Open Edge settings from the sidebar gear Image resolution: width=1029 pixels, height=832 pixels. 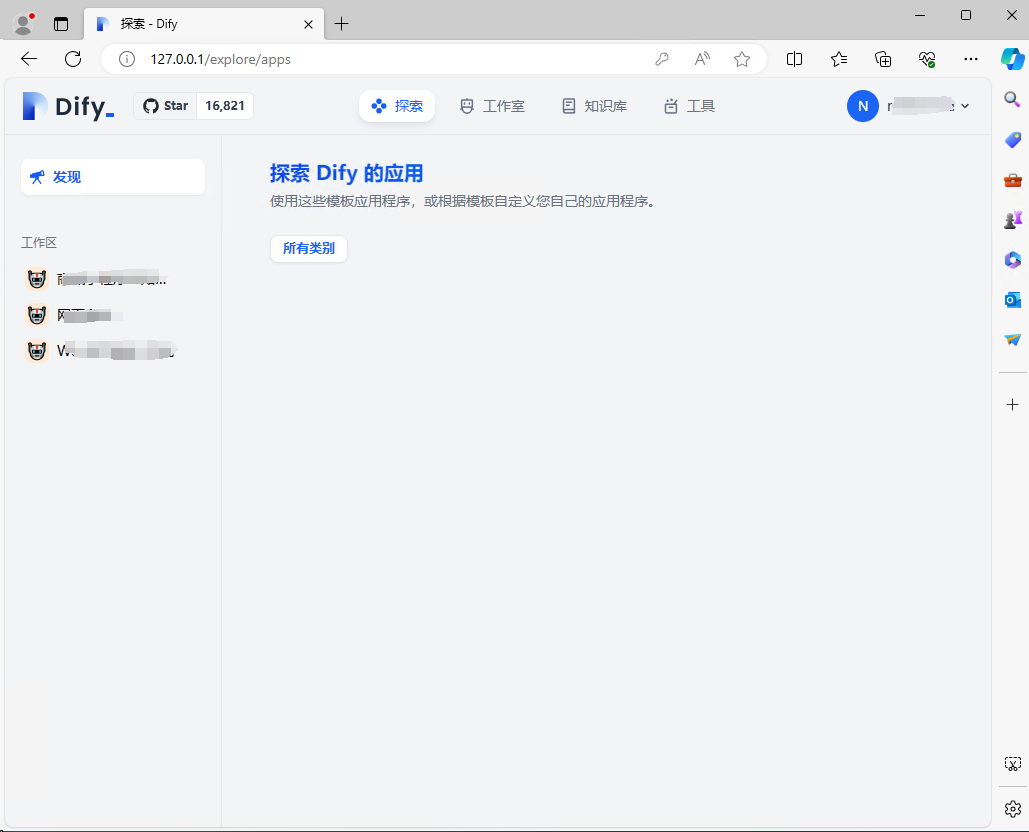point(1011,808)
